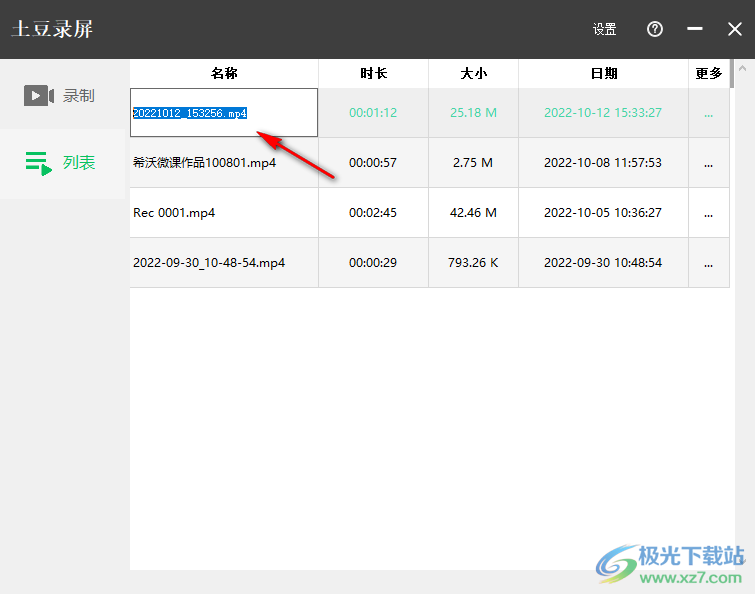Click date 2022-10-12 15:33:27

click(x=603, y=113)
